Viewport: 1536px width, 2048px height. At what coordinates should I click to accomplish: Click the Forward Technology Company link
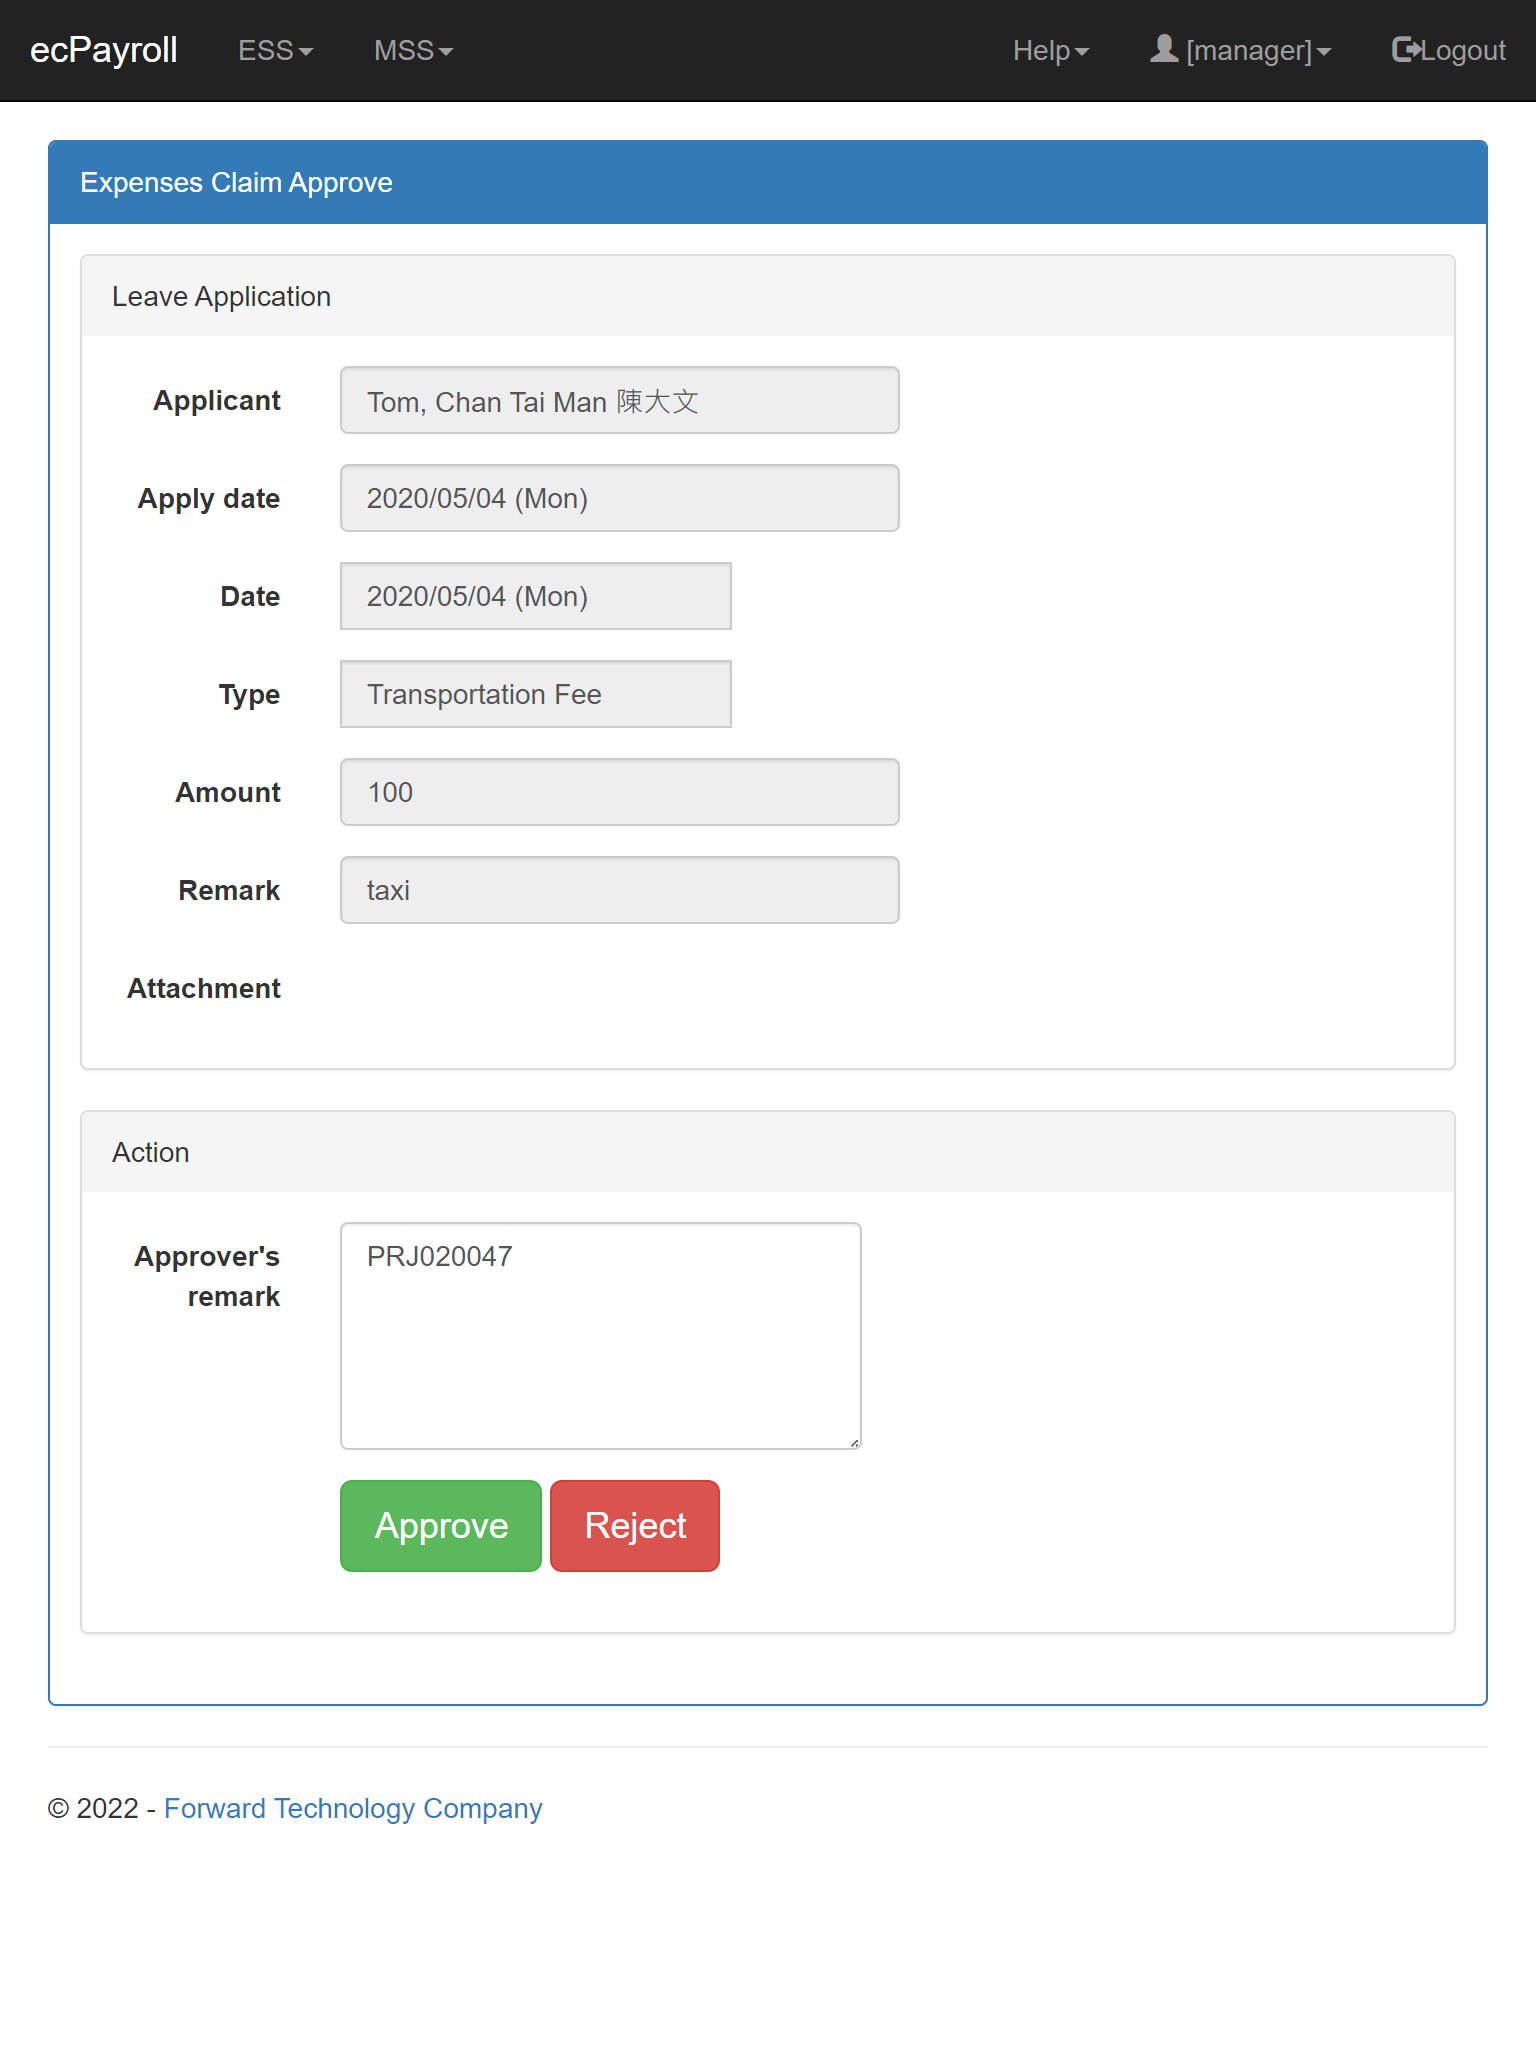(x=353, y=1808)
